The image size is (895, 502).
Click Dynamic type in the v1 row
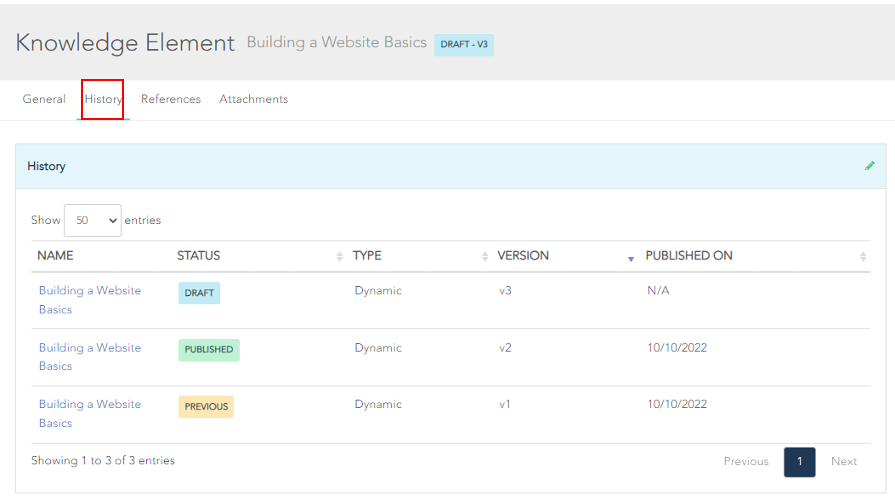pos(378,404)
